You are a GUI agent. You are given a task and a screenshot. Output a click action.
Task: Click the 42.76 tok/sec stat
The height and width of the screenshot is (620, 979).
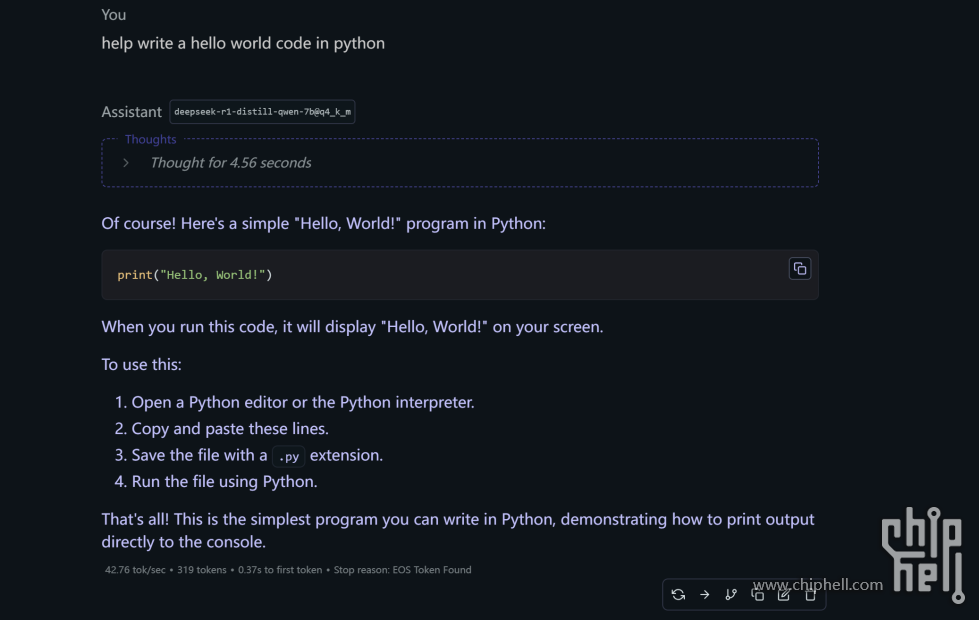tap(137, 570)
